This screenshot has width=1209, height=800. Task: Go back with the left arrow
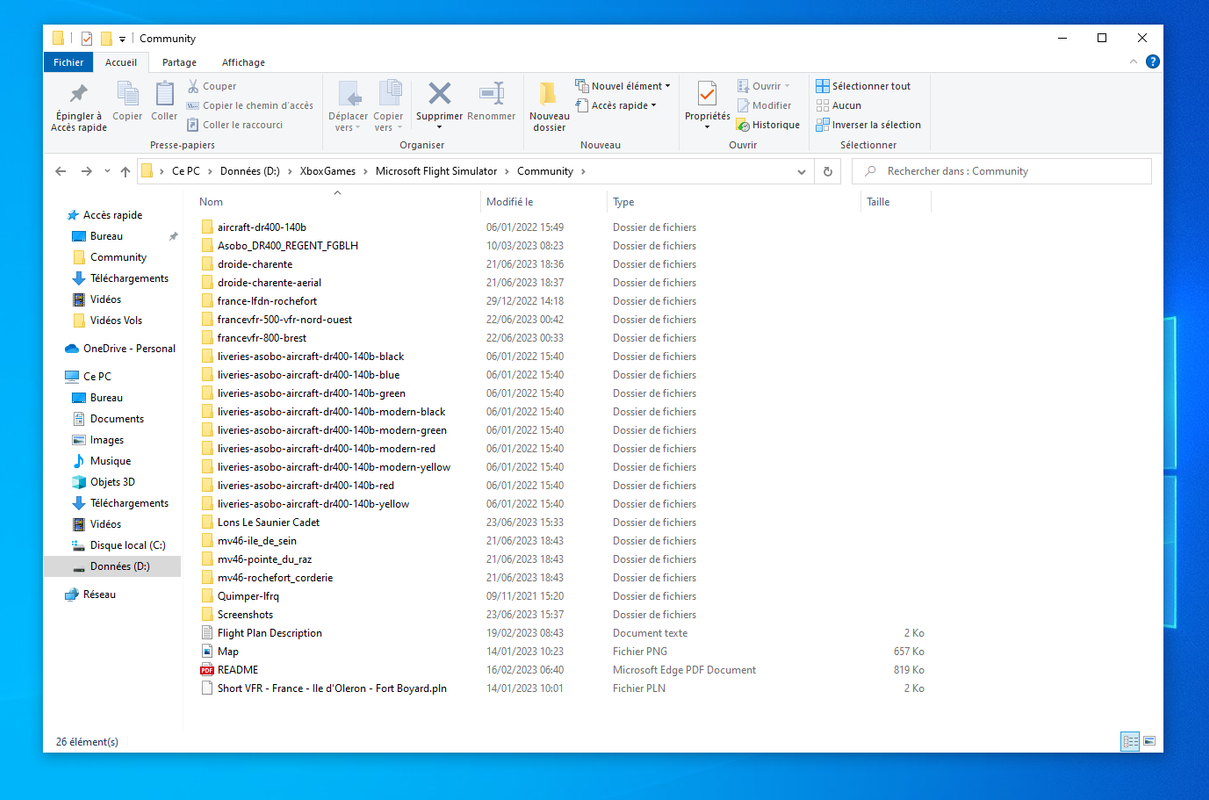(61, 171)
